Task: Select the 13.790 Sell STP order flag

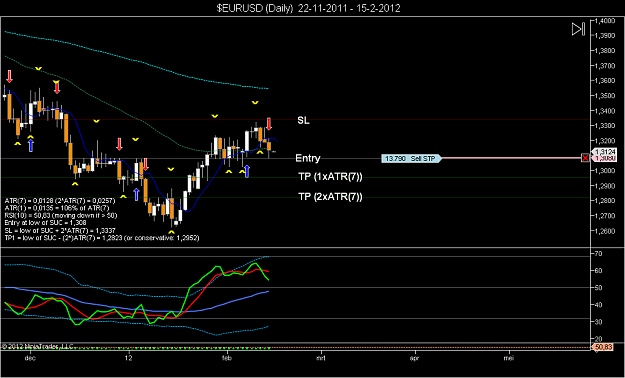Action: 411,158
